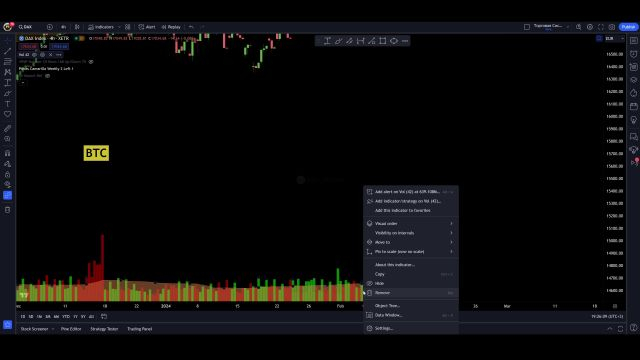Choose Remove in the context menu

pyautogui.click(x=411, y=293)
